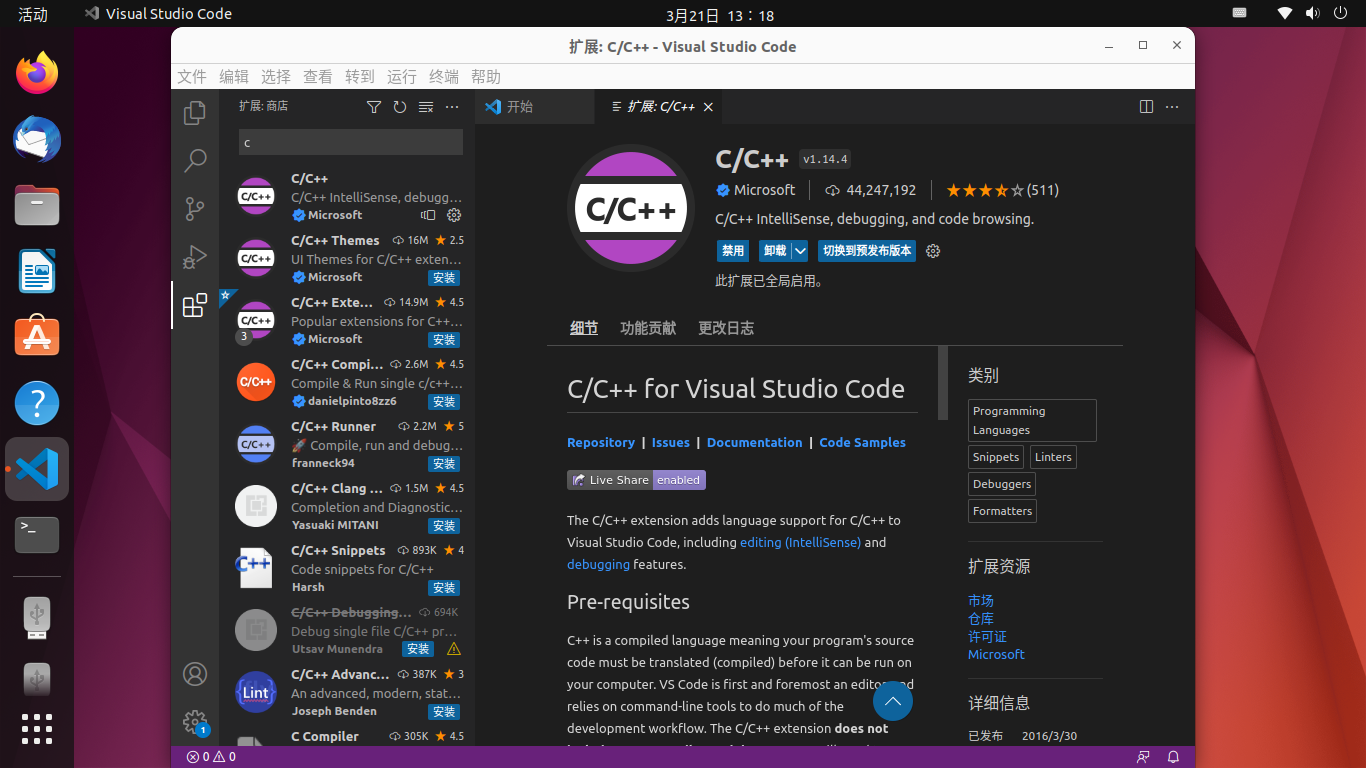This screenshot has height=768, width=1366.
Task: Click the scroll-to-top round button
Action: click(x=893, y=700)
